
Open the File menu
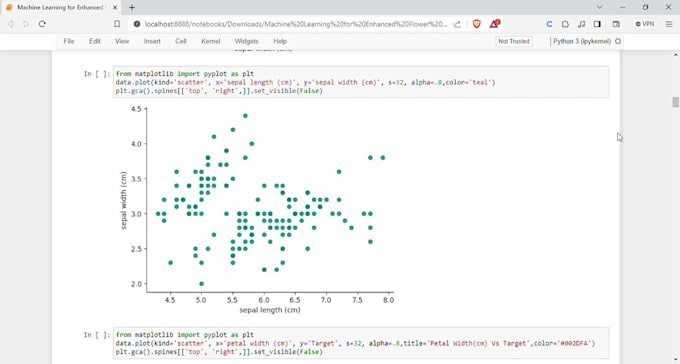coord(69,41)
